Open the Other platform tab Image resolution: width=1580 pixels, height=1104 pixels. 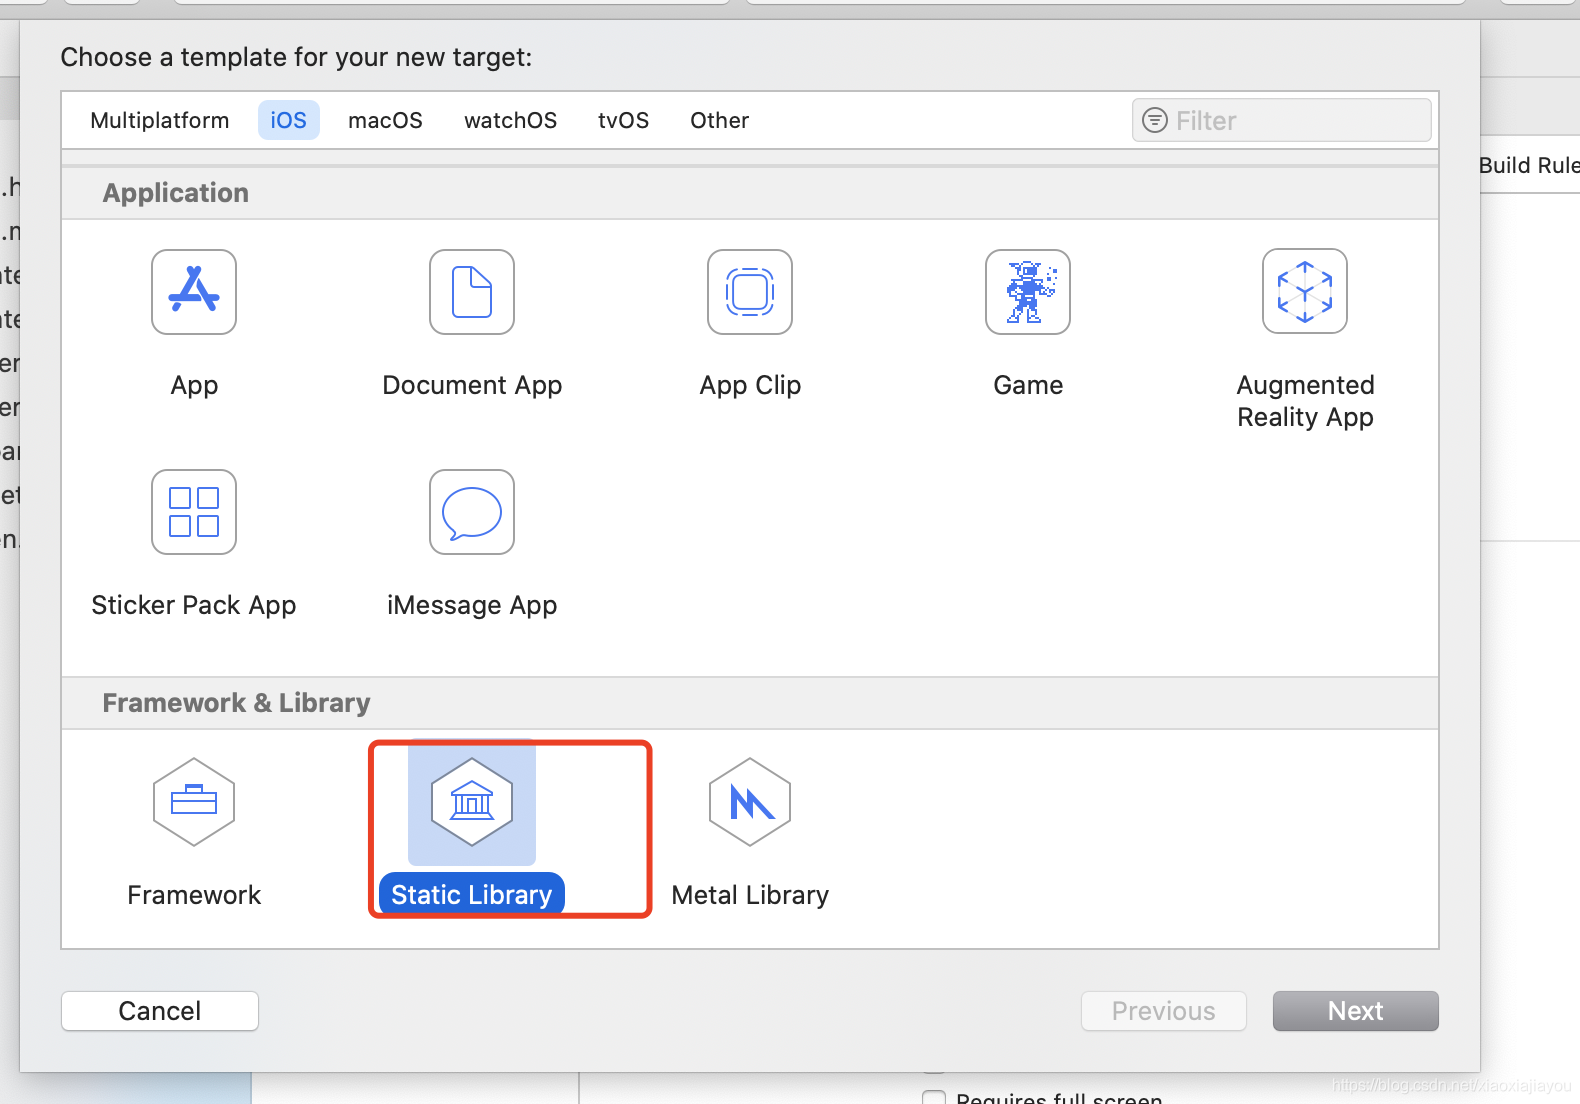tap(720, 120)
